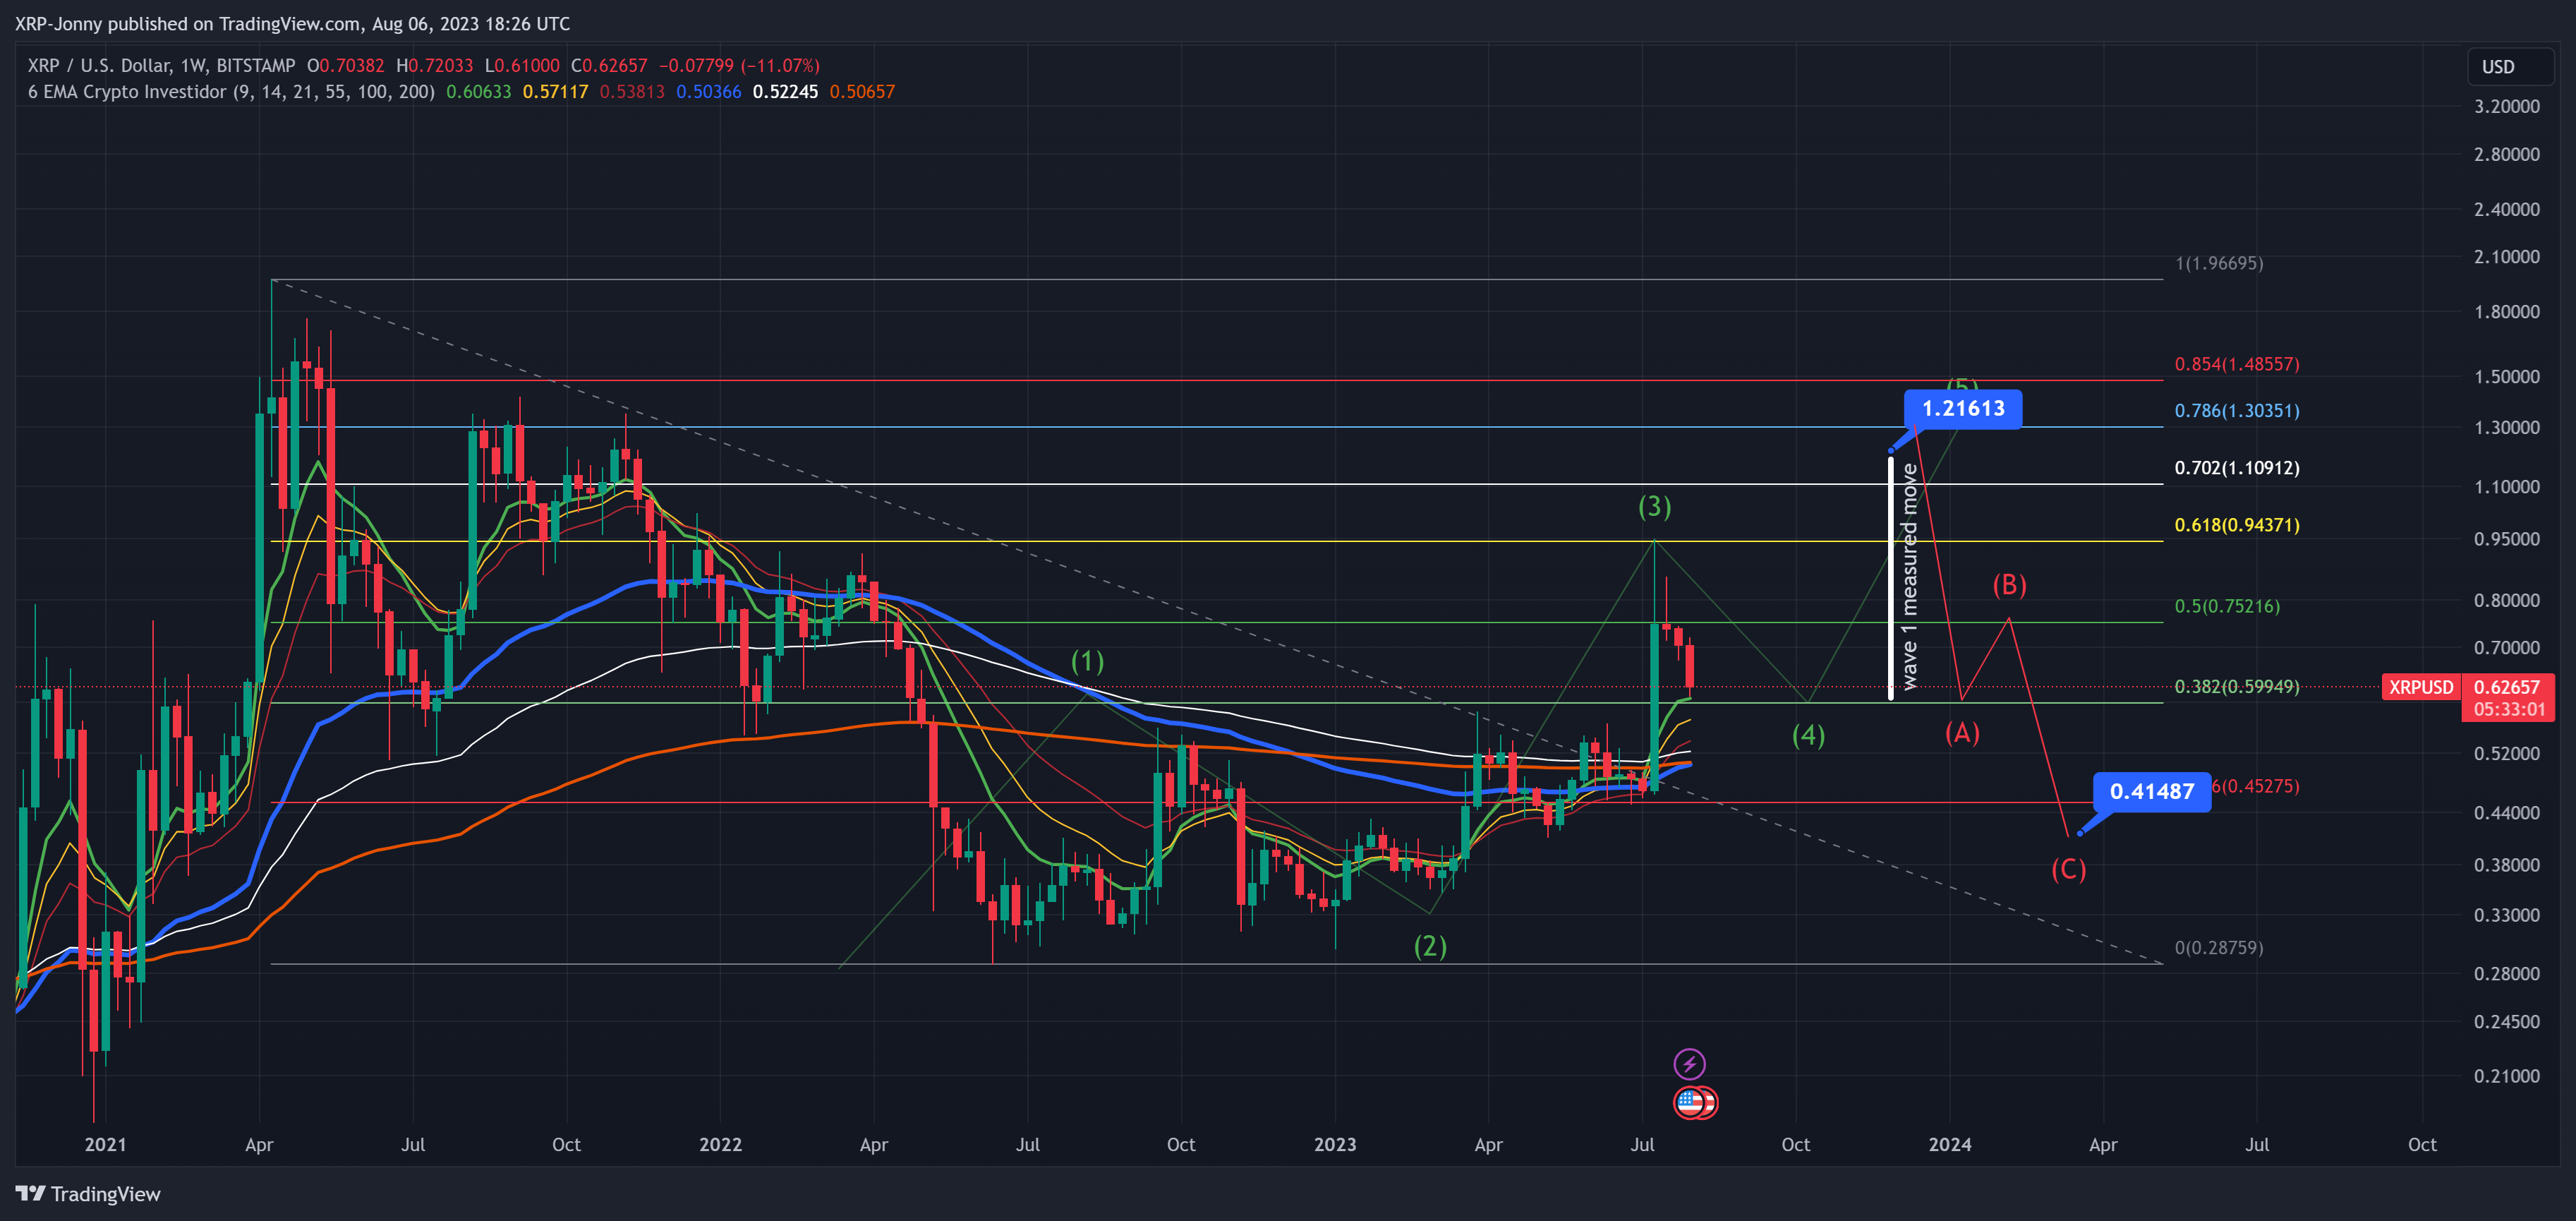
Task: Click the 6 EMA Crypto Investidor indicator title
Action: [231, 92]
